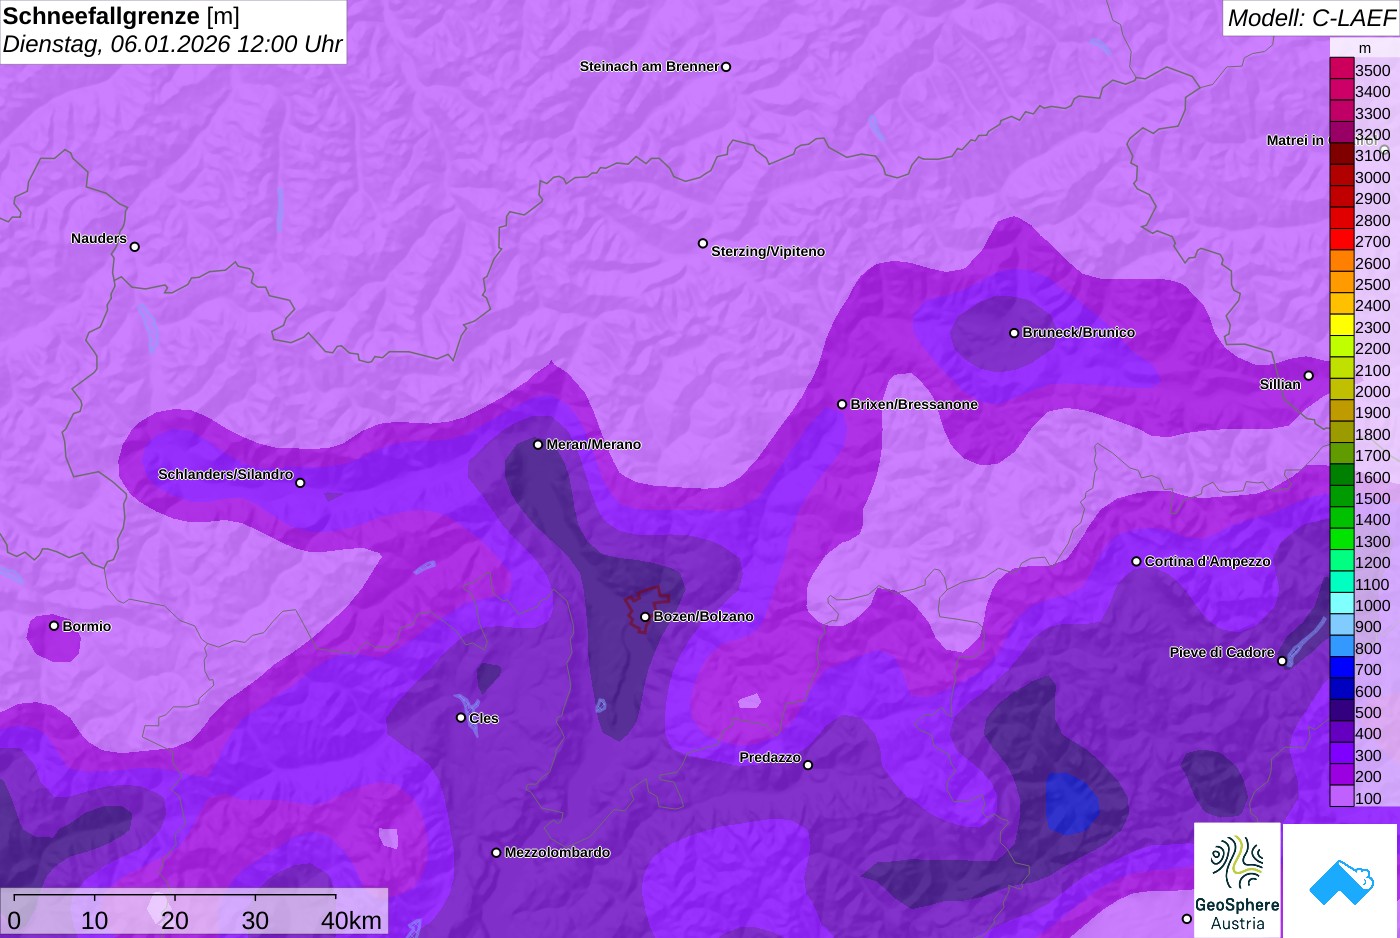Click the Matrei in label
The image size is (1400, 938).
[x=1295, y=140]
